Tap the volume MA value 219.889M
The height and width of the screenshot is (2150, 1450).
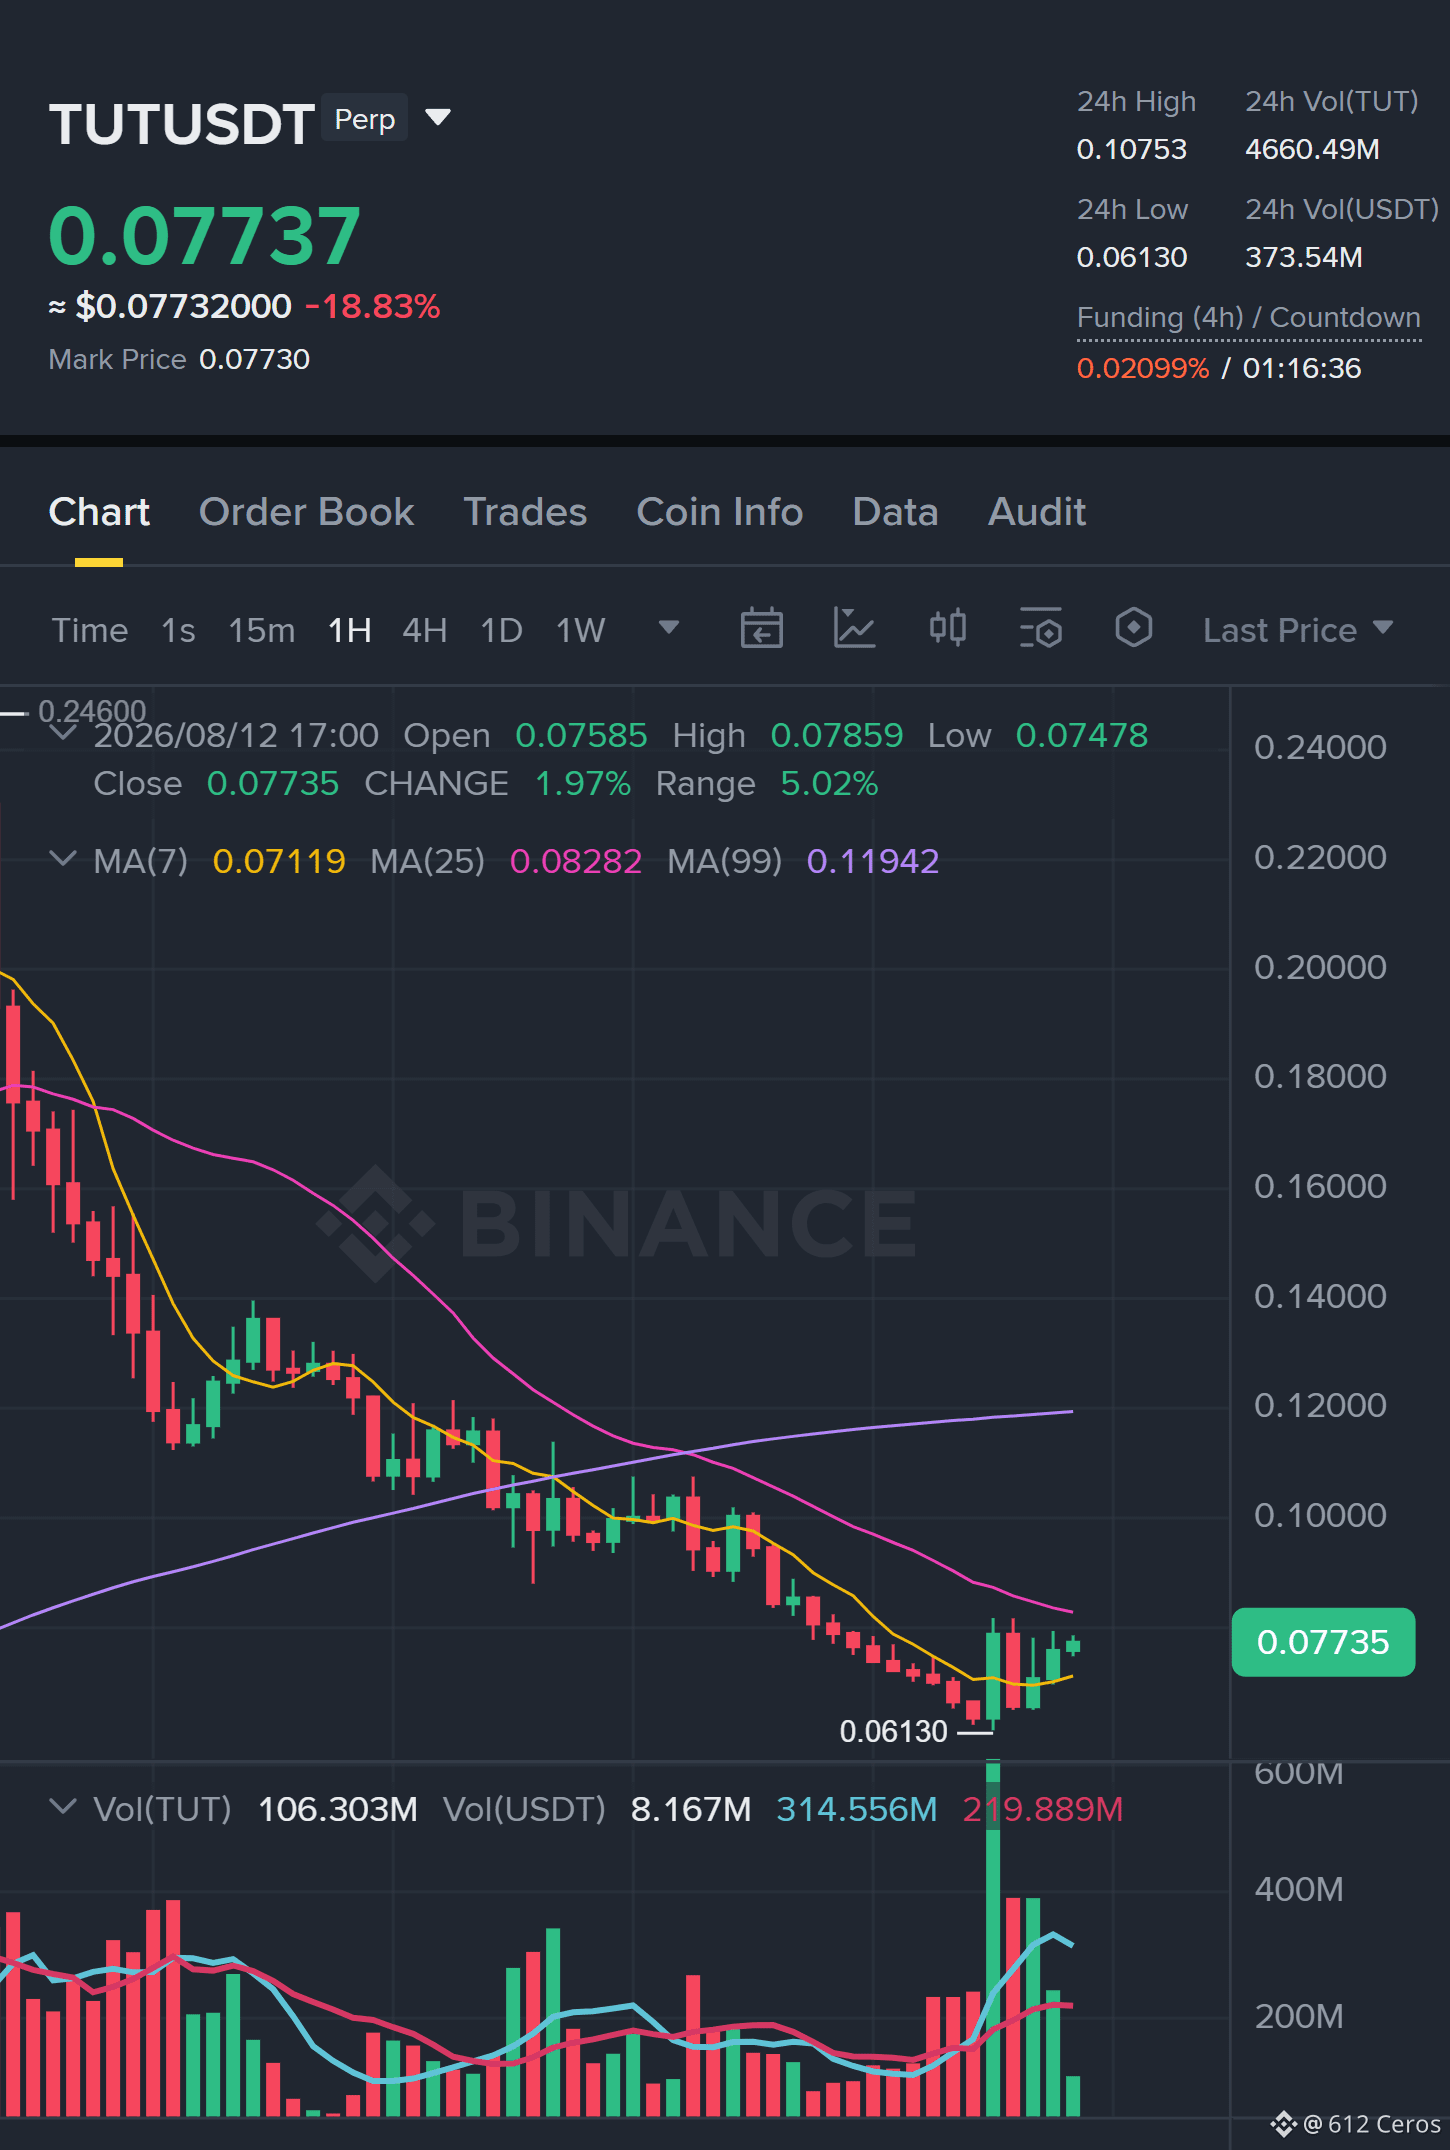point(1043,1808)
